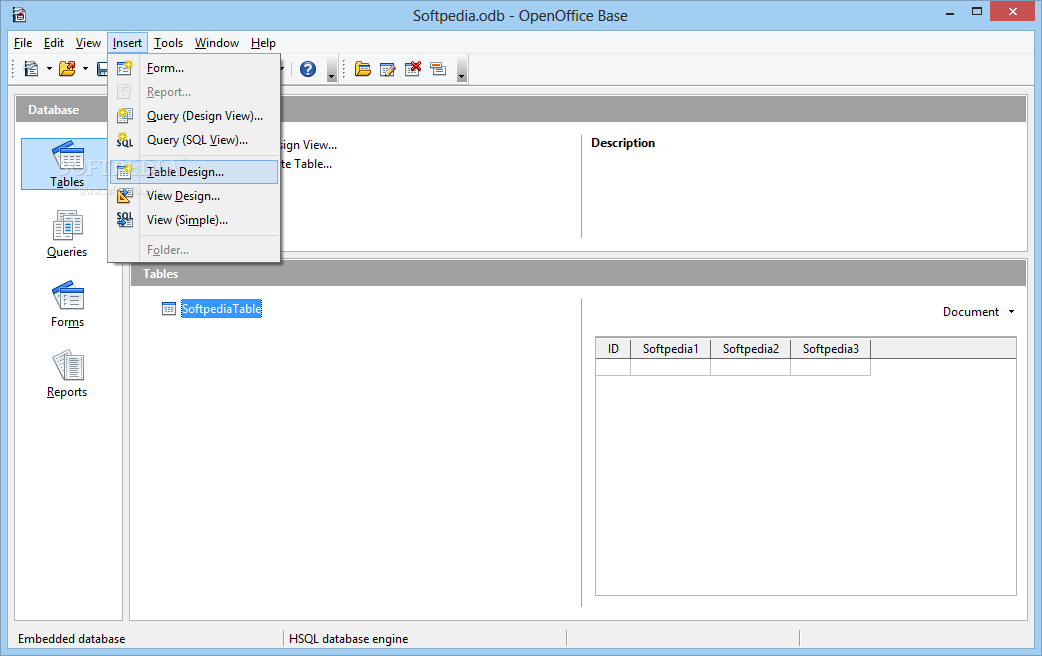Click the SQL icon beside Query (SQL View)

pyautogui.click(x=124, y=140)
